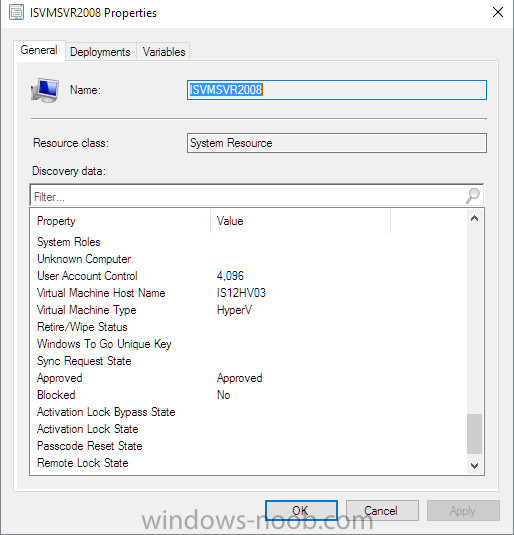The width and height of the screenshot is (514, 535).
Task: Click the scroll down arrow in discovery list
Action: pos(474,465)
